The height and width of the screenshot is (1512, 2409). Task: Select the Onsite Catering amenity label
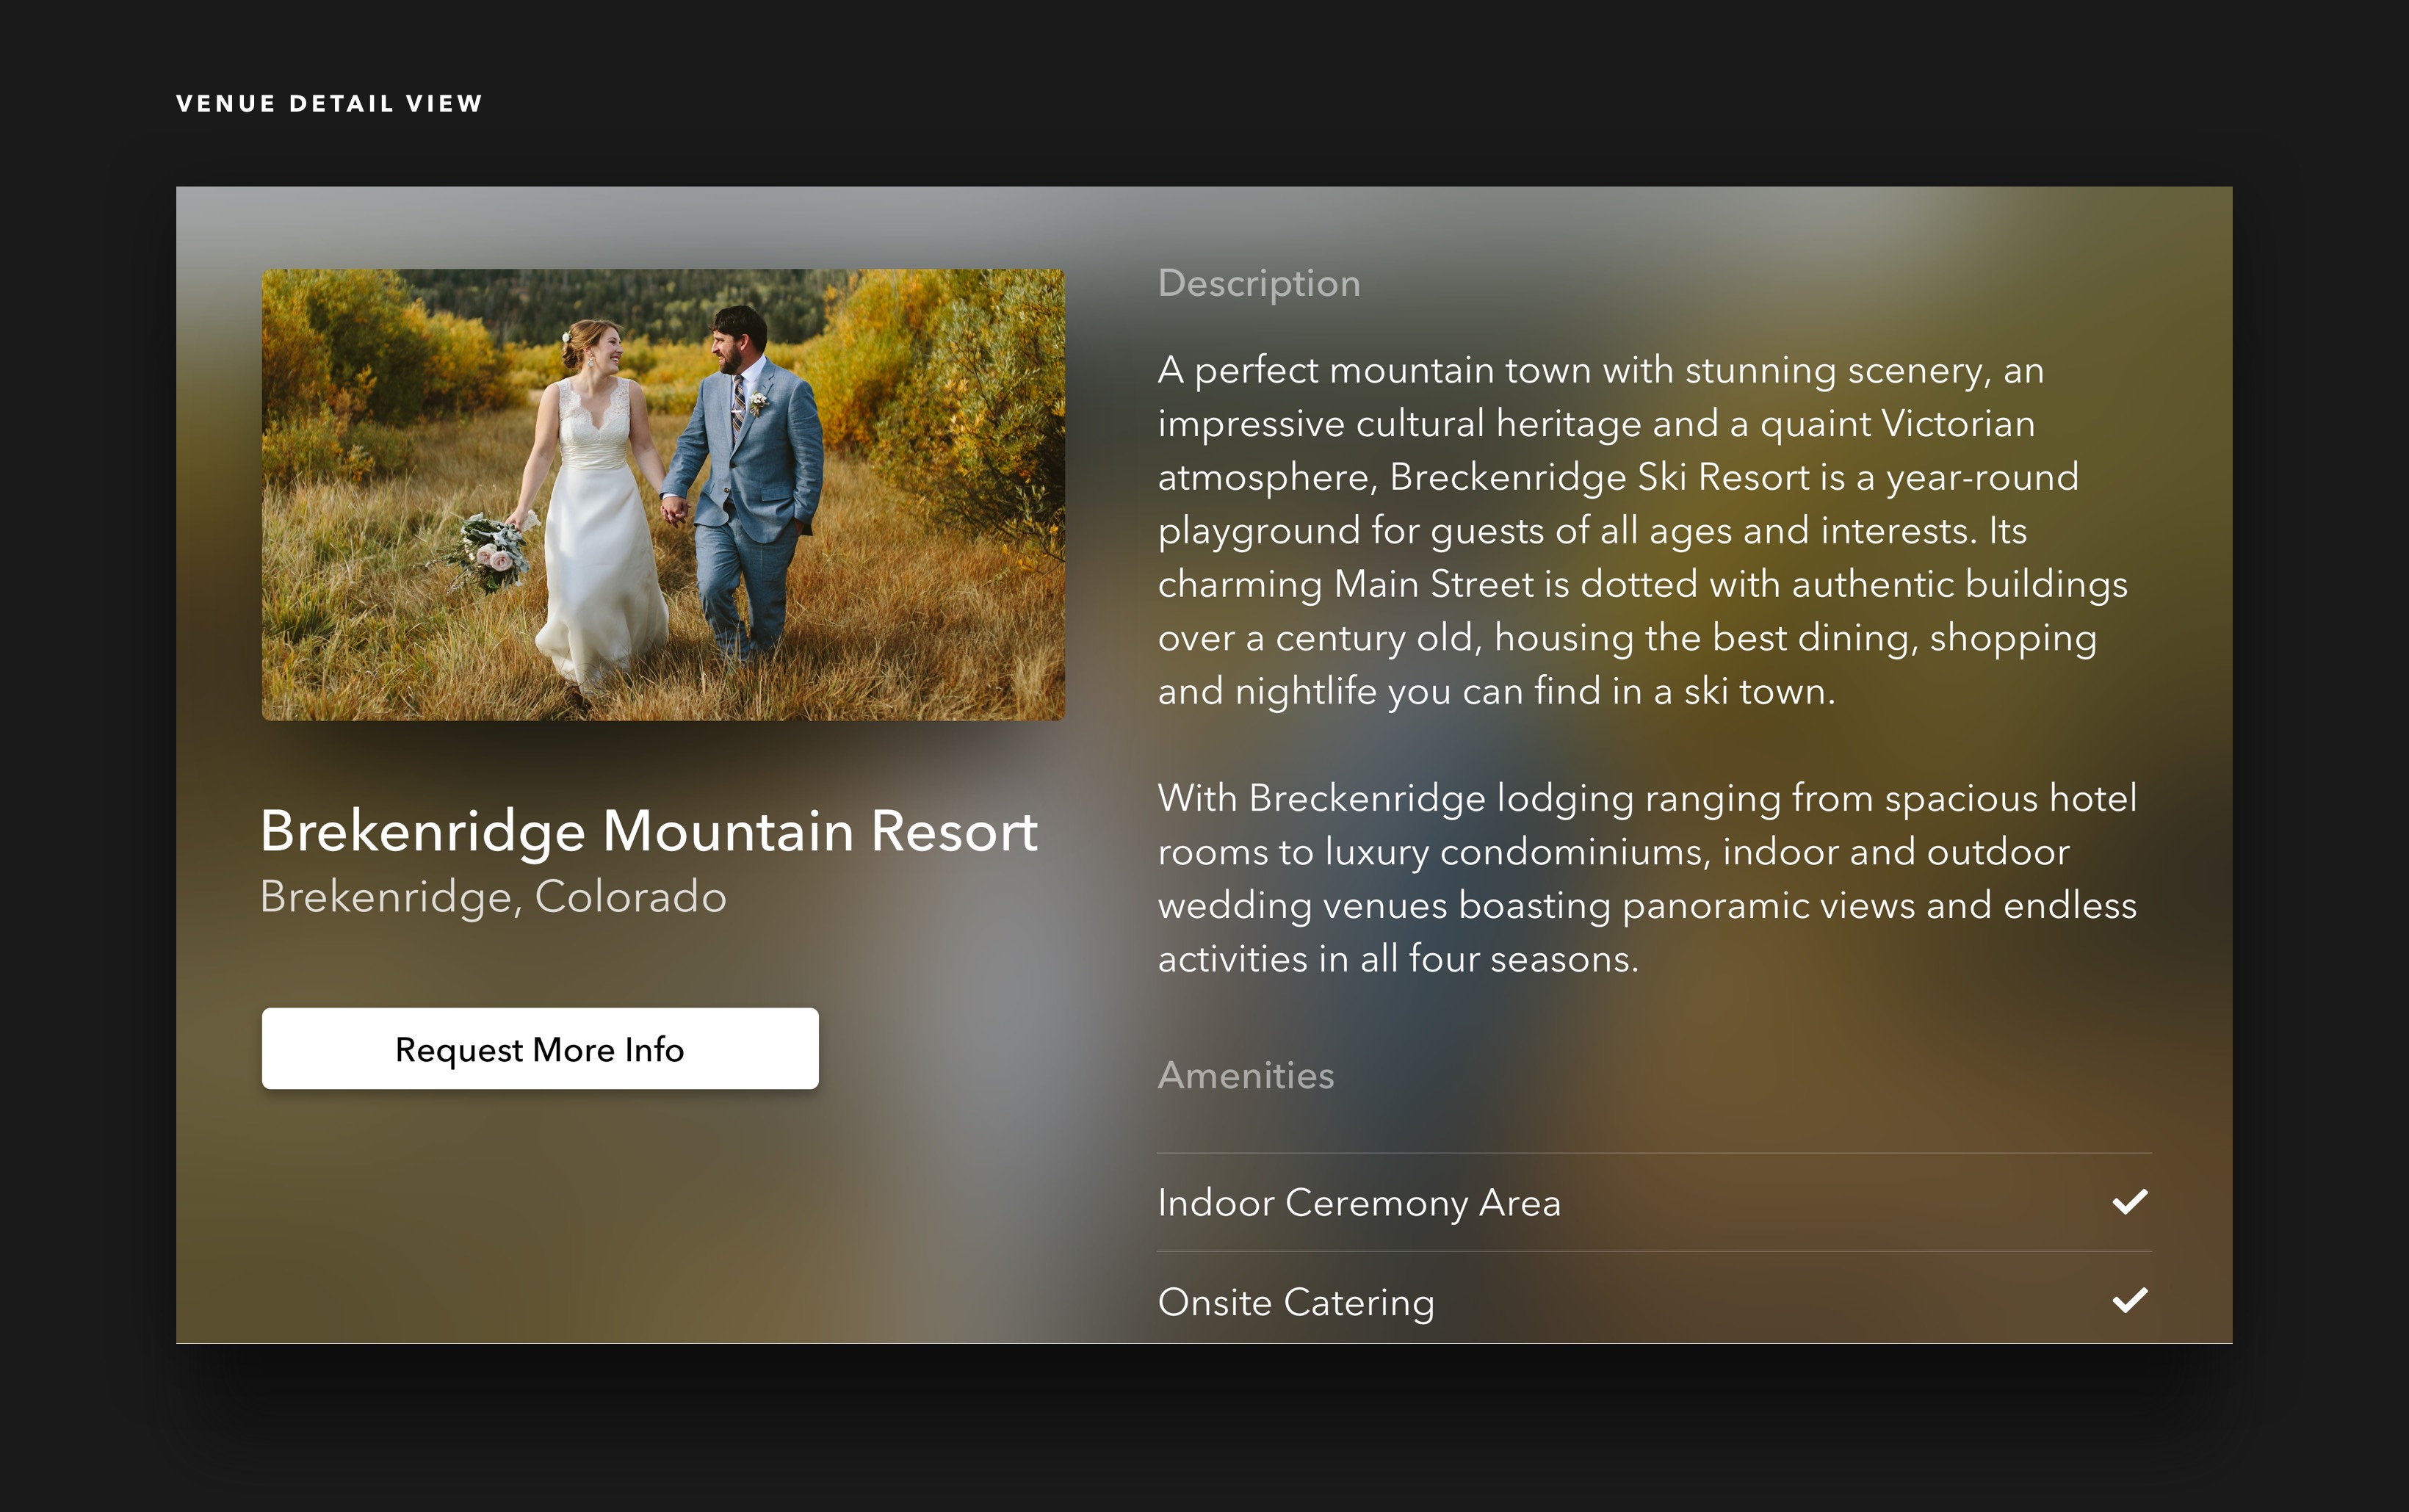(1295, 1302)
